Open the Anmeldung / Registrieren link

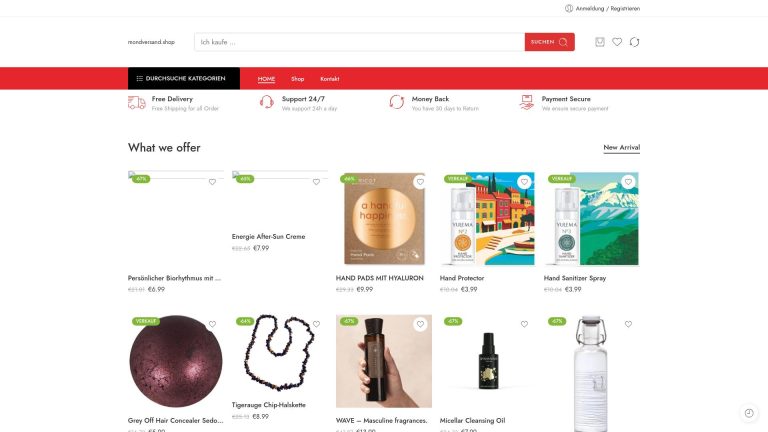pyautogui.click(x=608, y=8)
